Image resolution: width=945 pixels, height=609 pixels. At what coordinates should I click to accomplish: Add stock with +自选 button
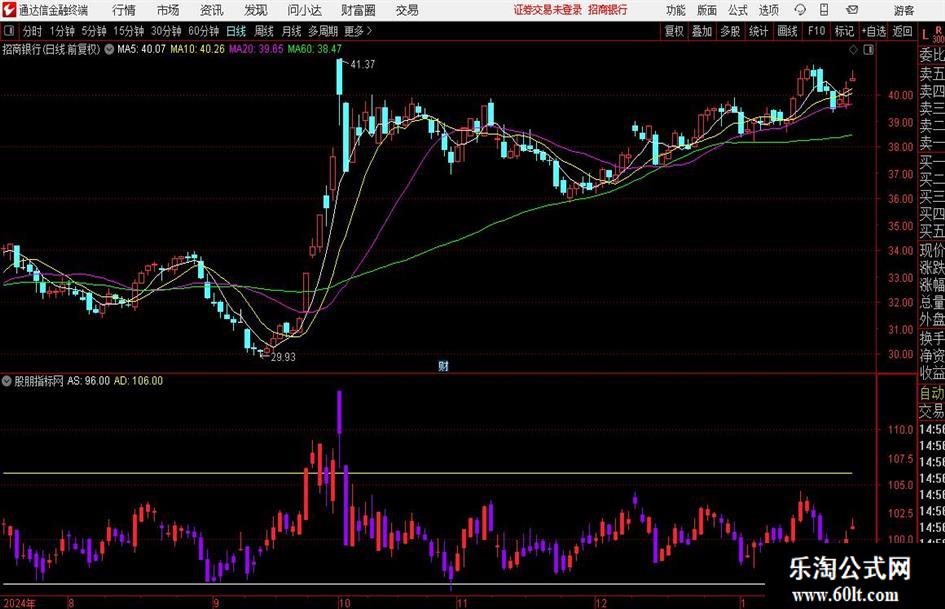[x=874, y=31]
